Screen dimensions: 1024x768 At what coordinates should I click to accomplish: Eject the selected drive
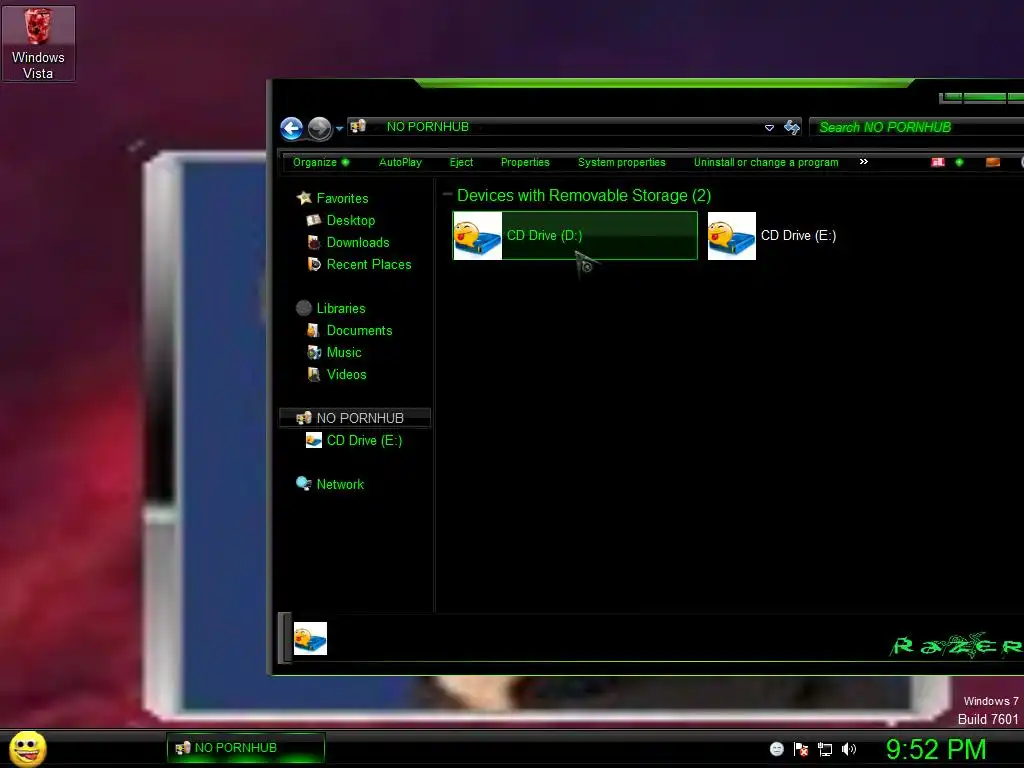pyautogui.click(x=461, y=162)
